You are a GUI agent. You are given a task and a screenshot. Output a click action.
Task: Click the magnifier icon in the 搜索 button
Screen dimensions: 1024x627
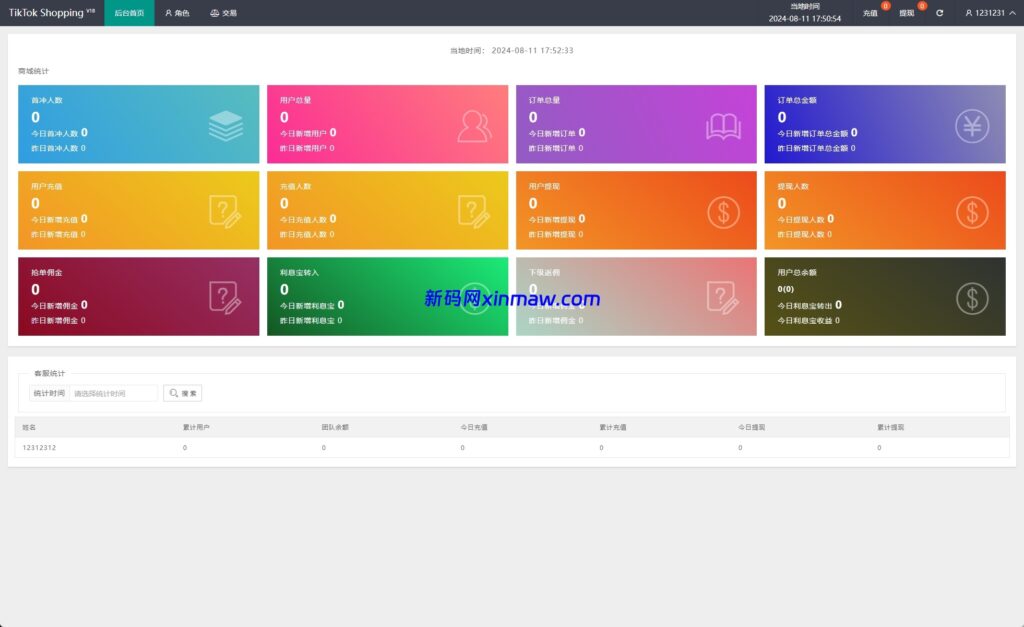click(172, 392)
